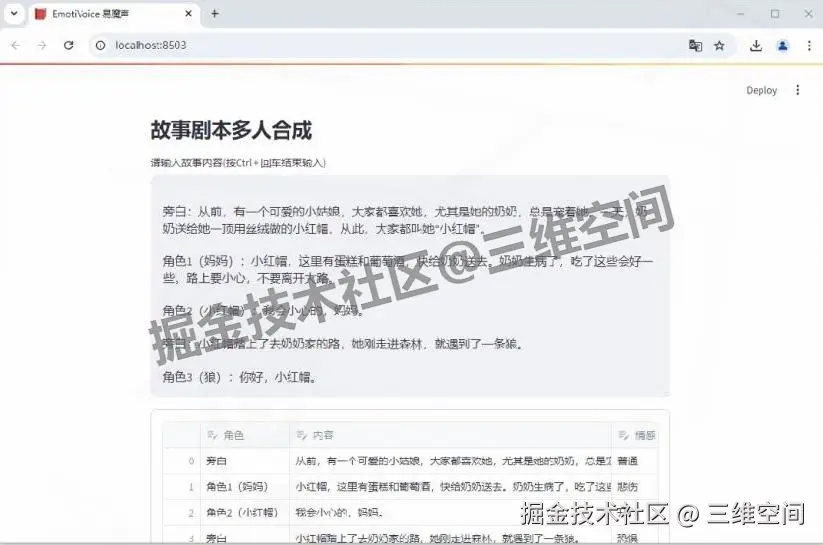Click the 情感 column header
Image resolution: width=823 pixels, height=545 pixels.
[x=635, y=435]
